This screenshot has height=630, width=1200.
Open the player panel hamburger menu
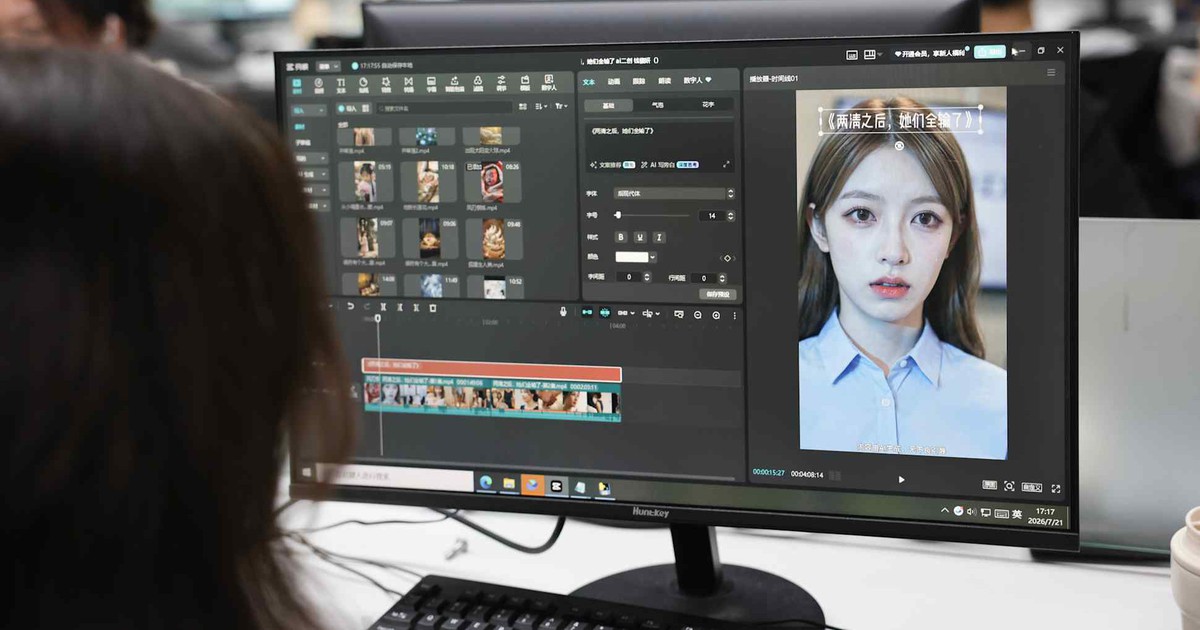point(1051,72)
